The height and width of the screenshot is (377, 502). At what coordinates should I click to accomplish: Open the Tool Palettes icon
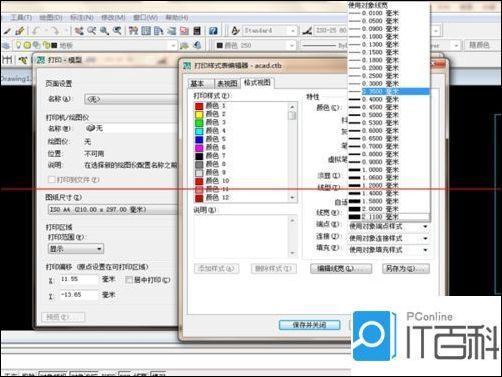click(158, 31)
